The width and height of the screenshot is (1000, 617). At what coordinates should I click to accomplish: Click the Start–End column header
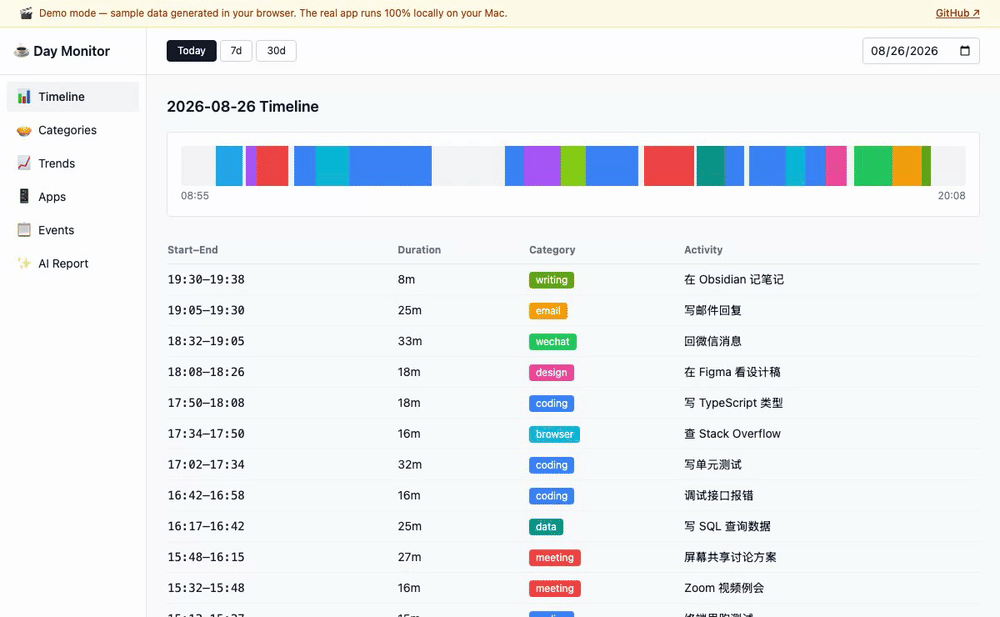click(193, 250)
